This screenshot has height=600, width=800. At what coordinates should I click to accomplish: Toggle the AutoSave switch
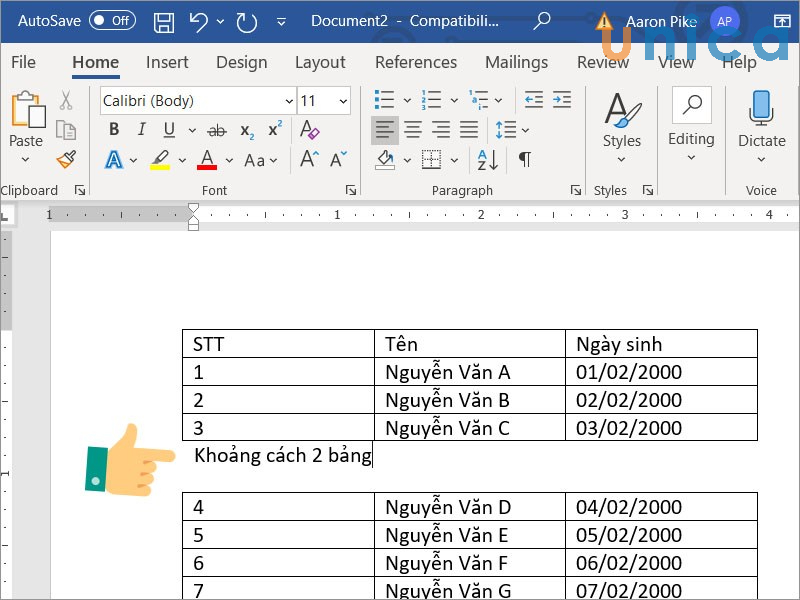pos(111,21)
